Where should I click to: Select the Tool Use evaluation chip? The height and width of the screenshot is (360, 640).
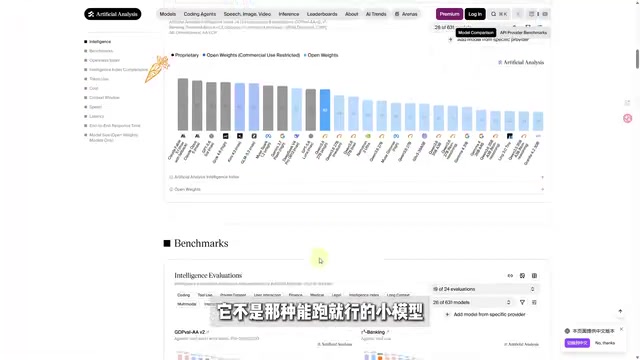pyautogui.click(x=205, y=295)
